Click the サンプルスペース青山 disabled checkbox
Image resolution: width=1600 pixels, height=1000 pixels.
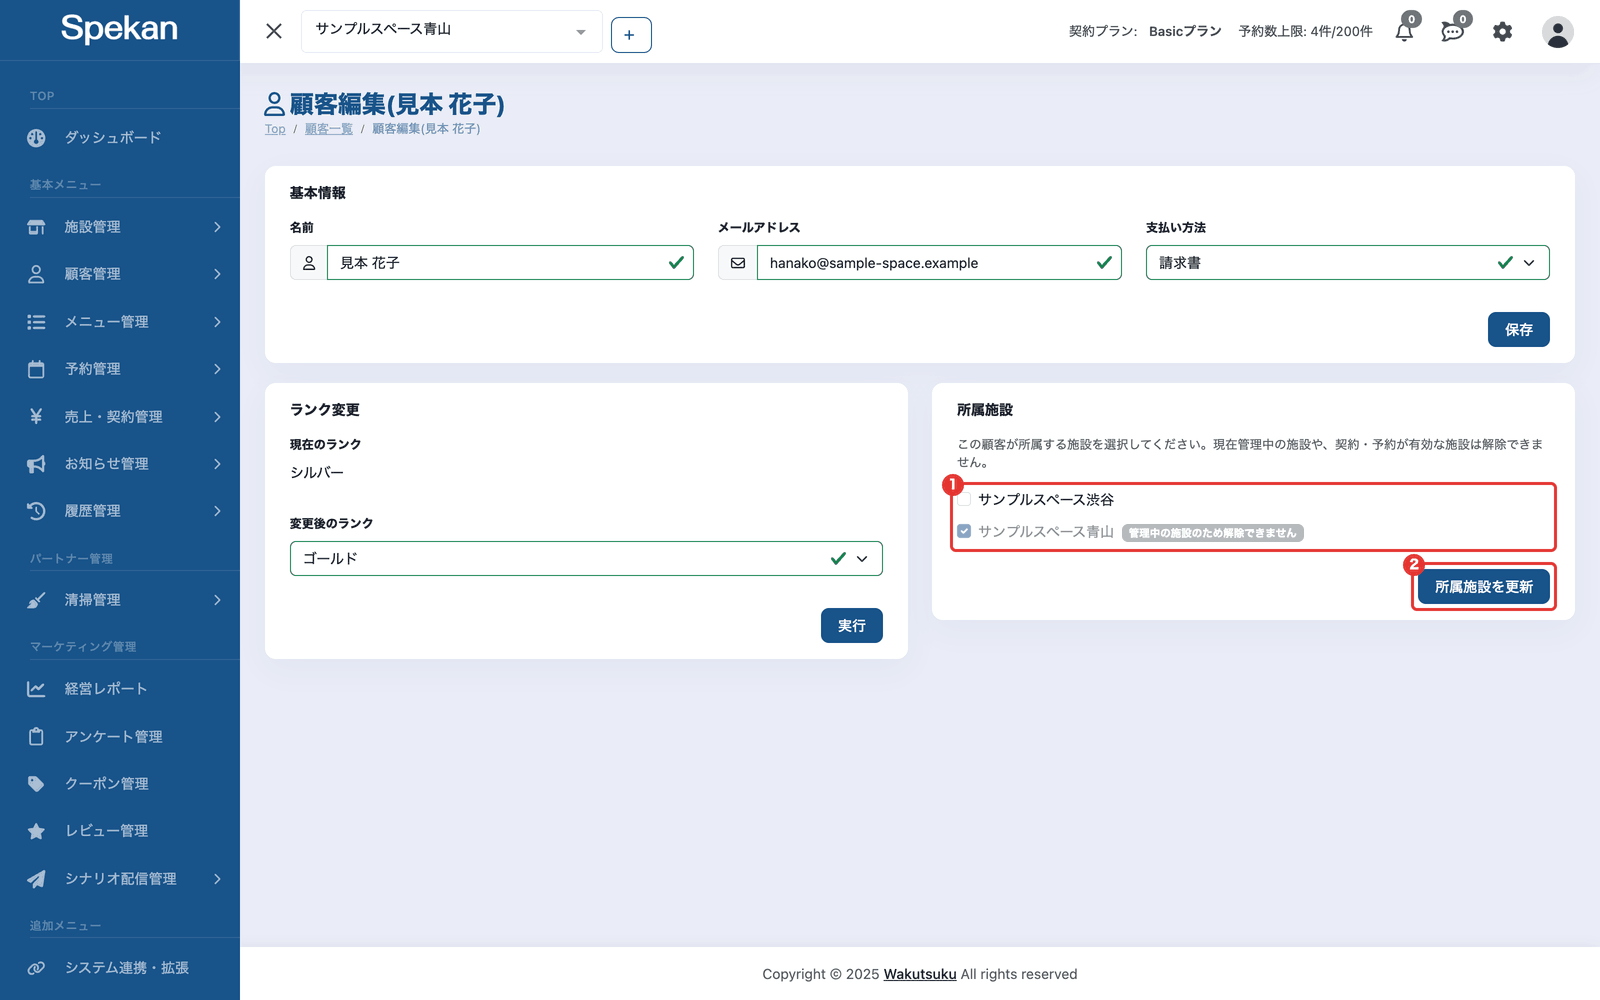(x=964, y=531)
